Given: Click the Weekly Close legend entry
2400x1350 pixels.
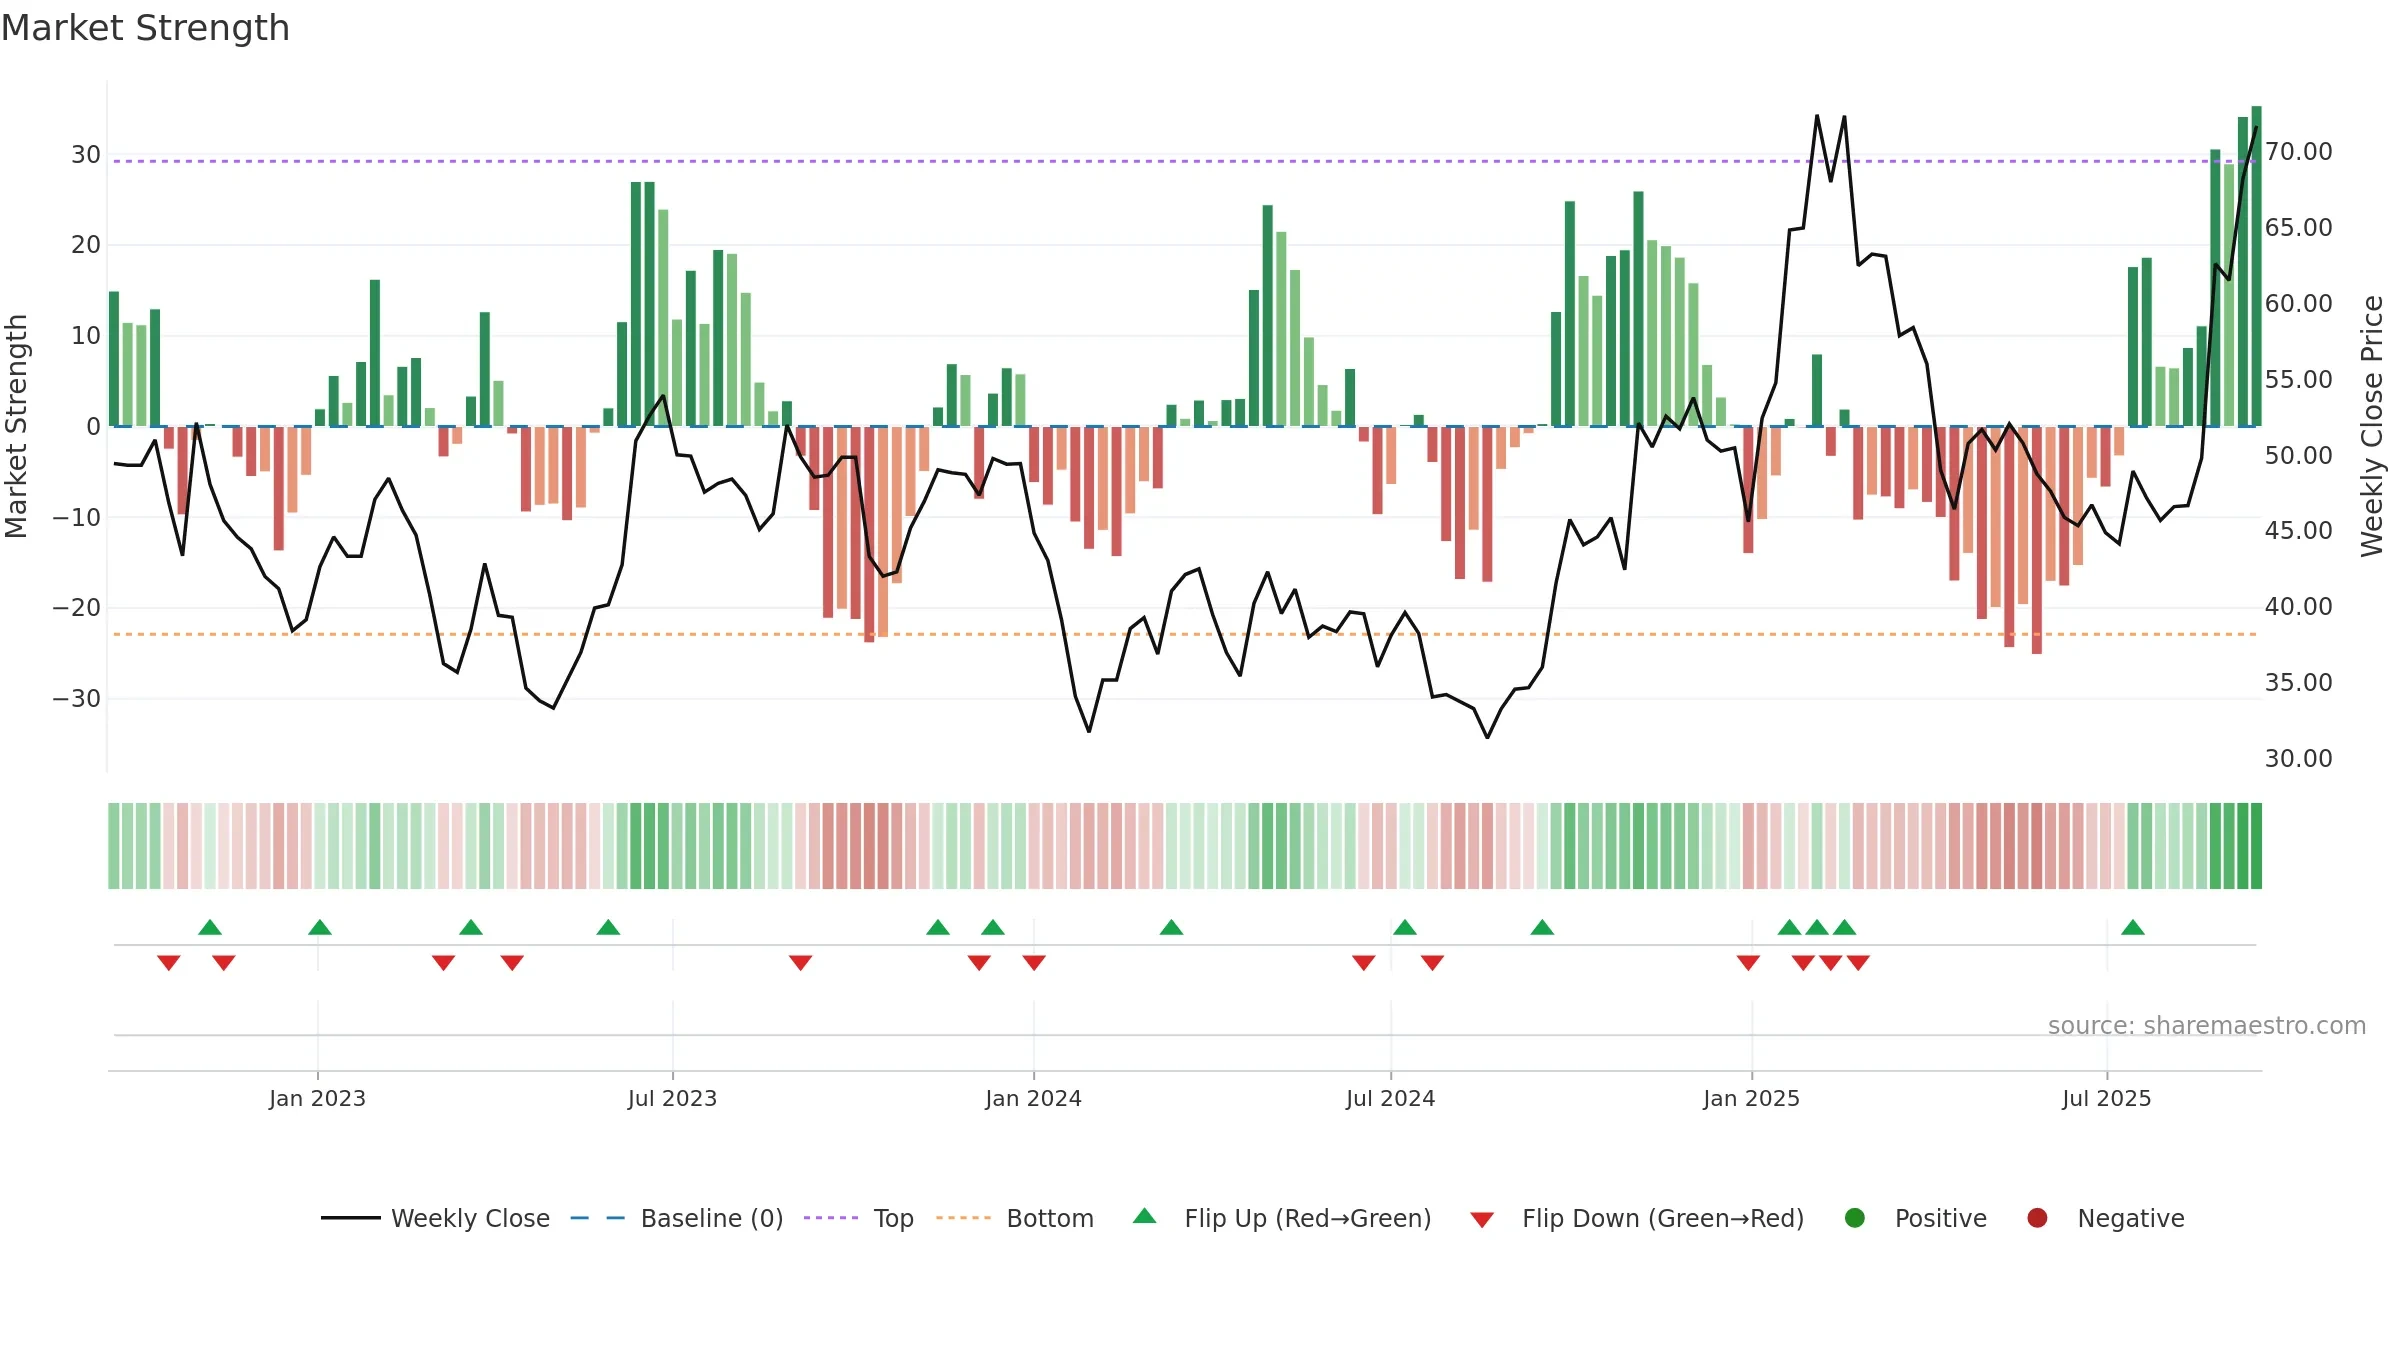Looking at the screenshot, I should coord(435,1218).
